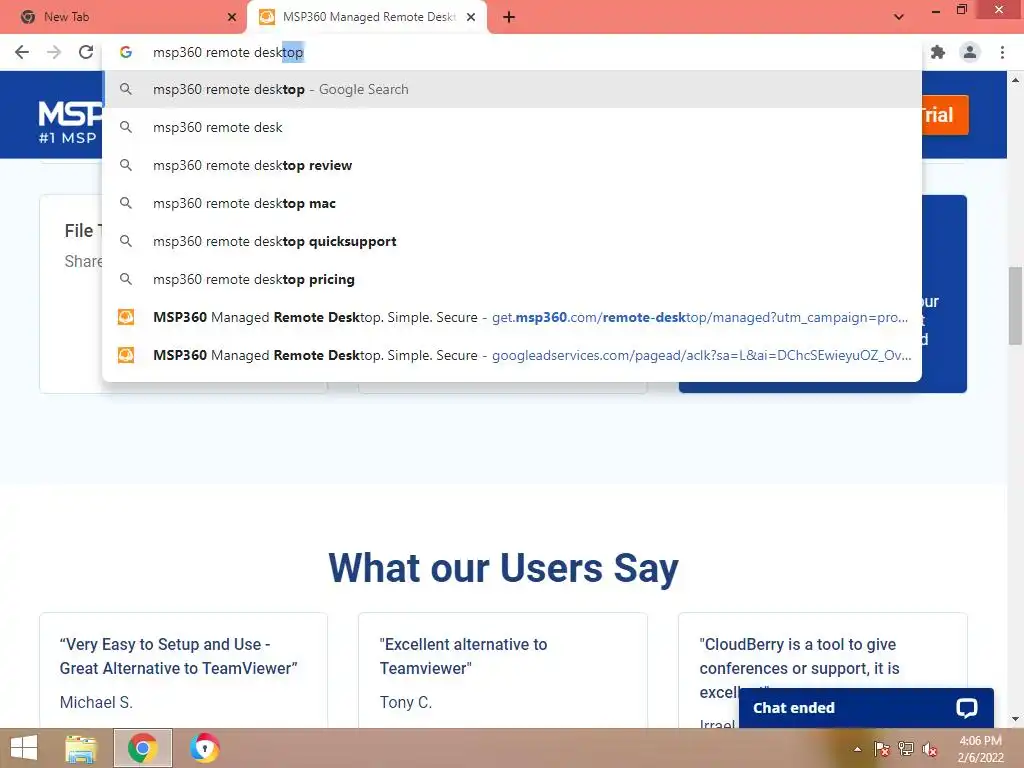Screen dimensions: 1024x768
Task: Click the 'Very Easy to Setup and Use' review
Action: coord(178,656)
